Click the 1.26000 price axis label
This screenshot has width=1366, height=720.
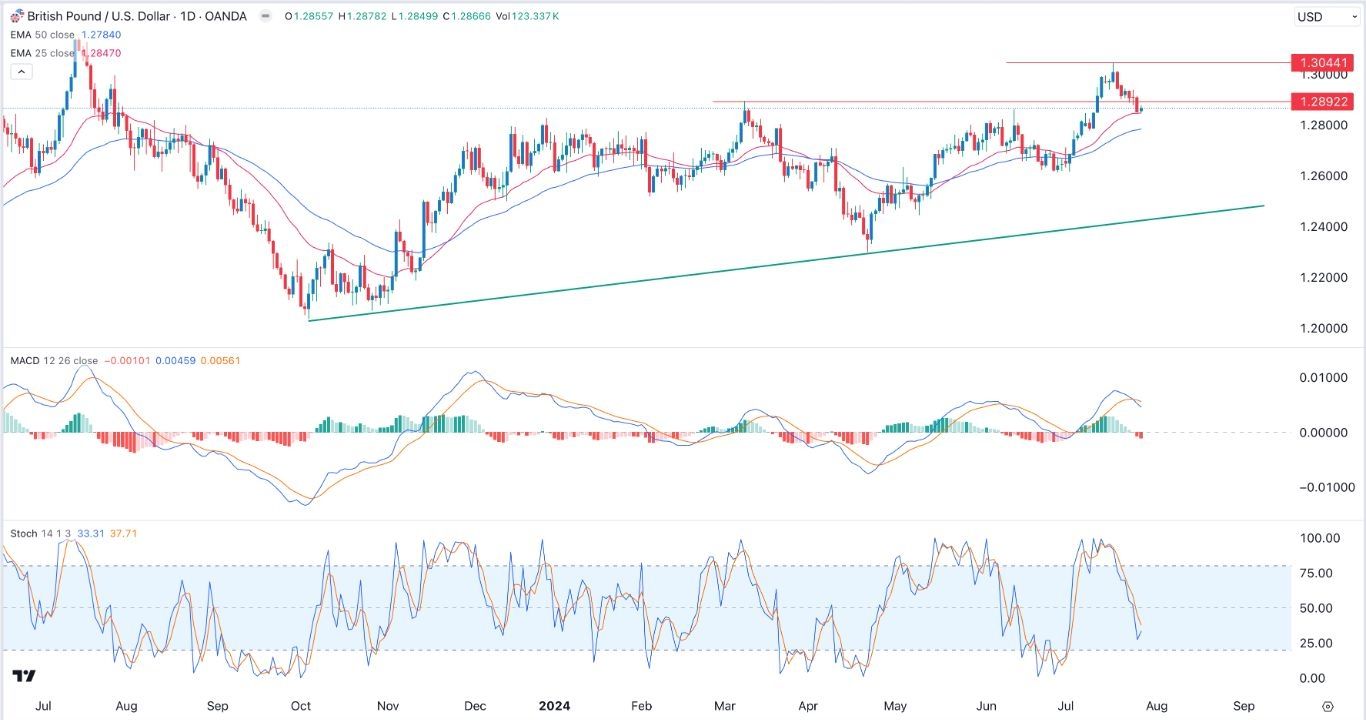1323,176
